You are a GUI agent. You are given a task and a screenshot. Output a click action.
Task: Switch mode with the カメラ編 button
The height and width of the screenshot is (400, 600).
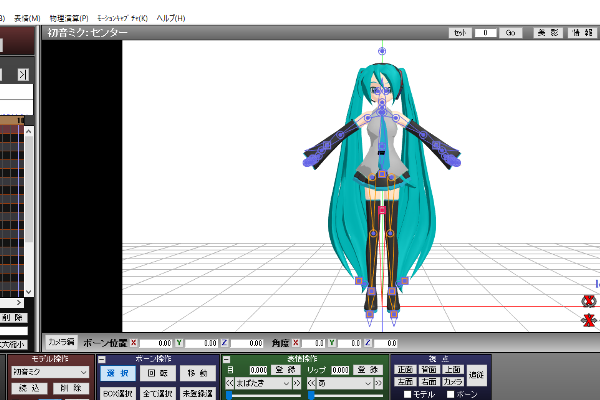coord(61,342)
